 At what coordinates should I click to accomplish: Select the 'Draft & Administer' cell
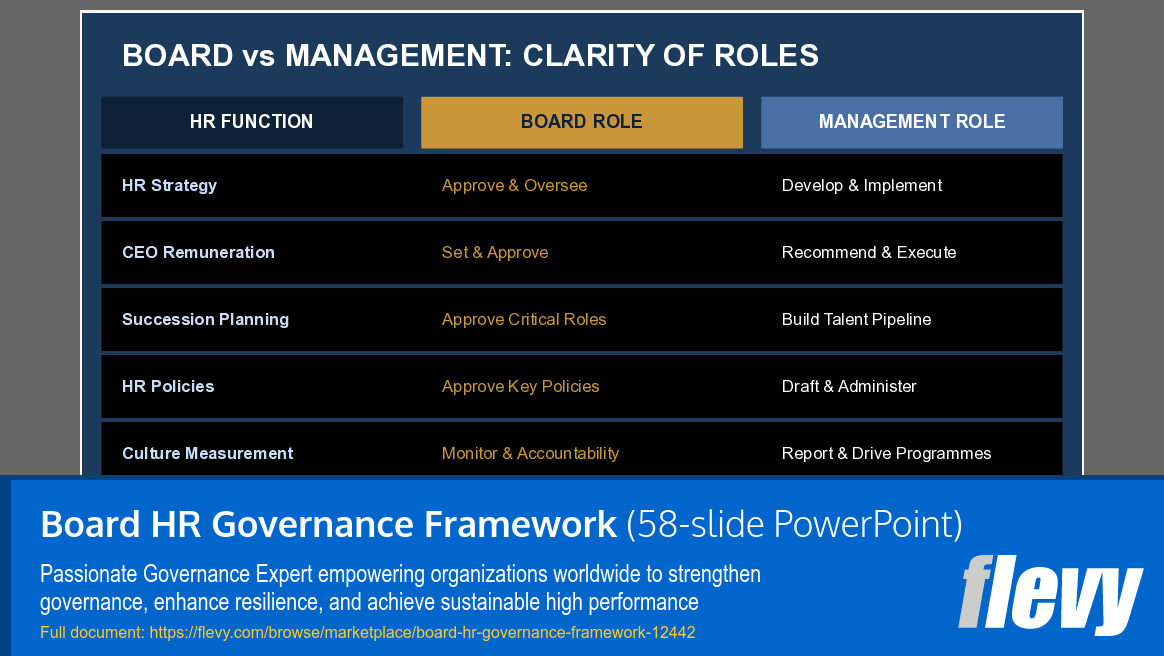[x=849, y=386]
